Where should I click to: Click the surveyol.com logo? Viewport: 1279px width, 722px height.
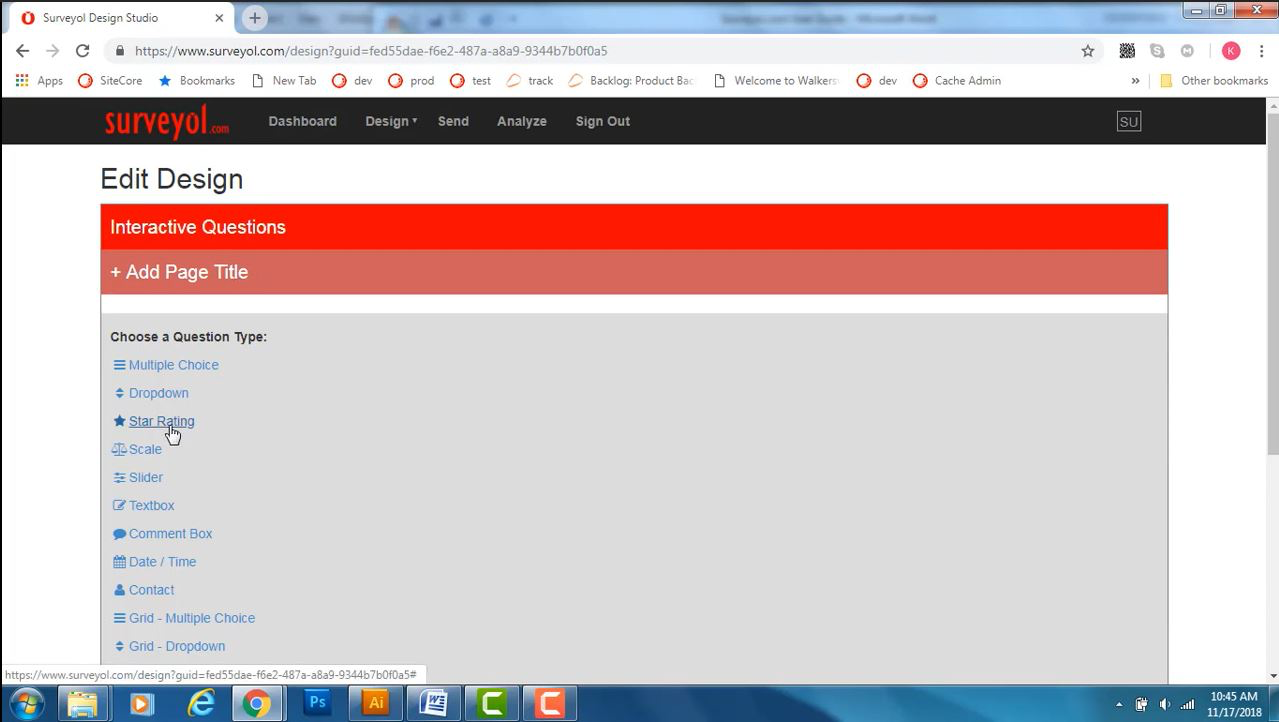tap(167, 121)
